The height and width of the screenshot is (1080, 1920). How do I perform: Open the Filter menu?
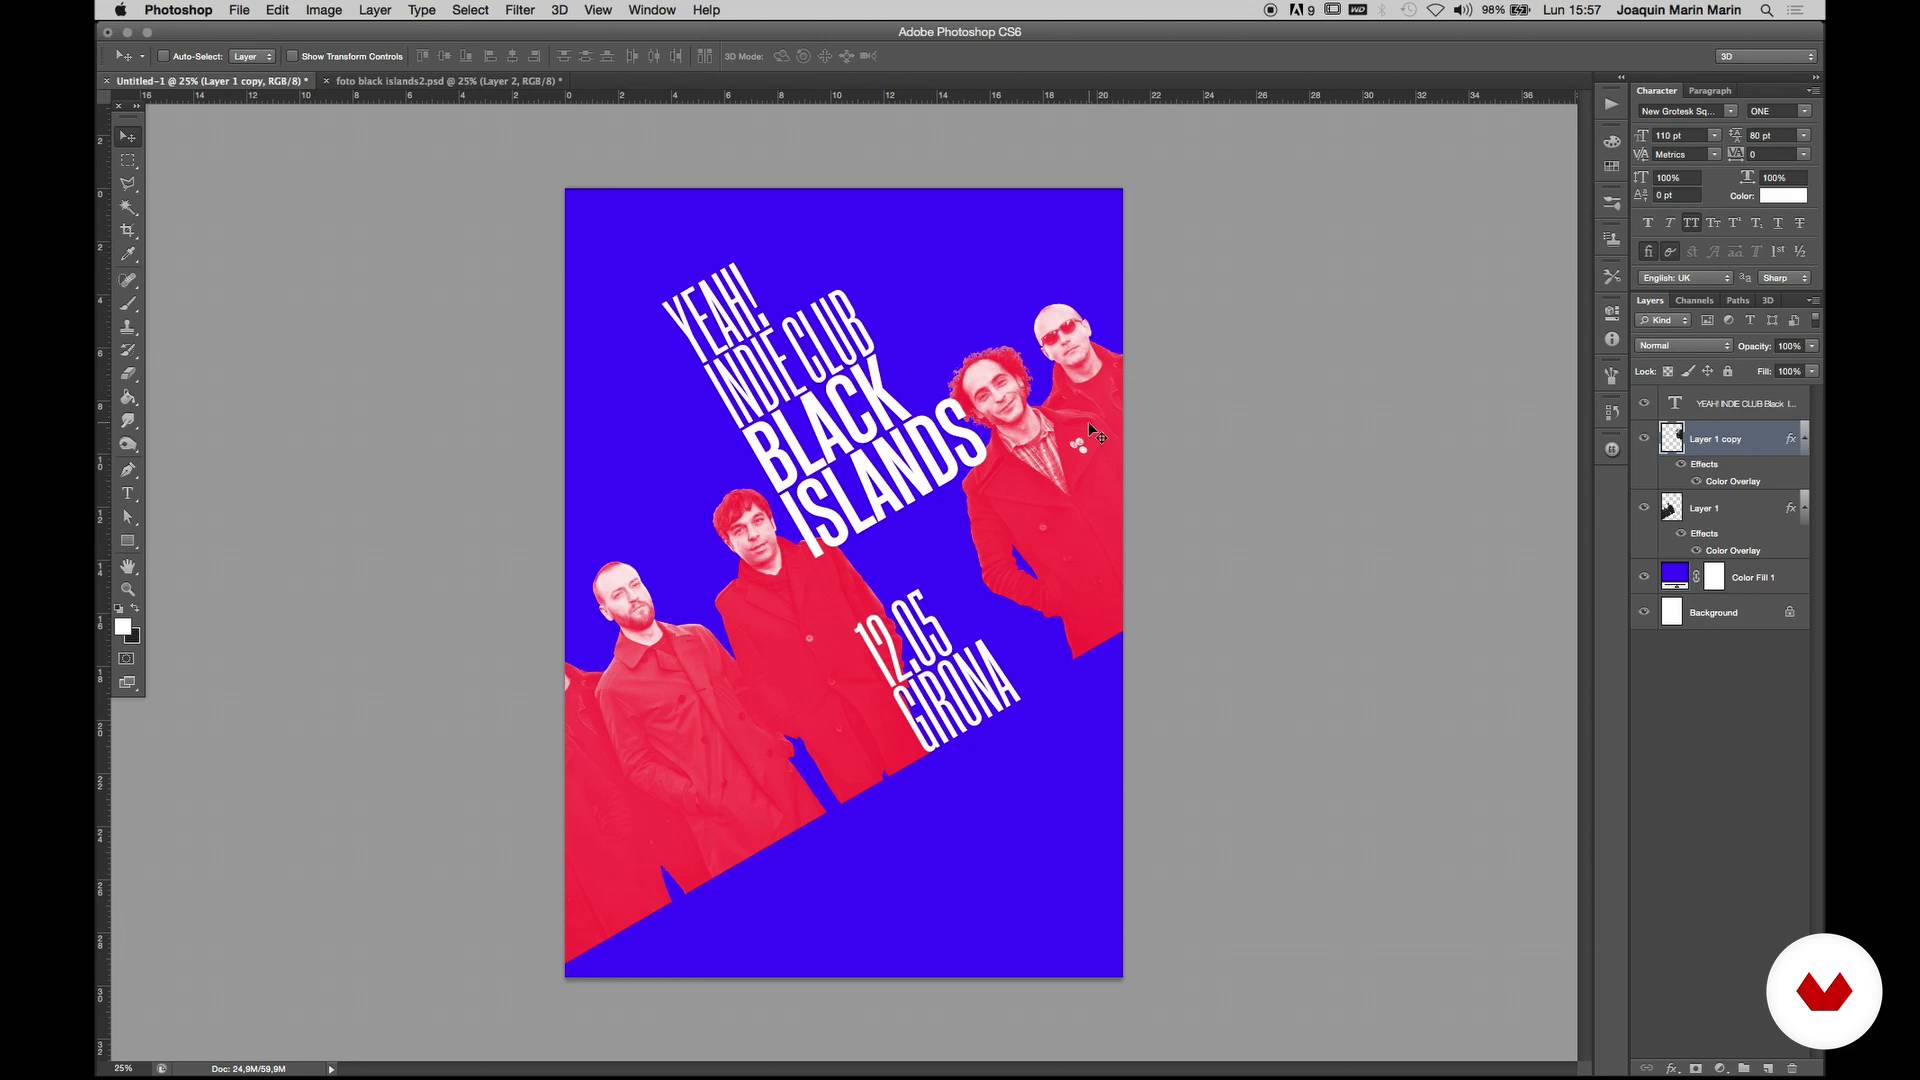520,10
